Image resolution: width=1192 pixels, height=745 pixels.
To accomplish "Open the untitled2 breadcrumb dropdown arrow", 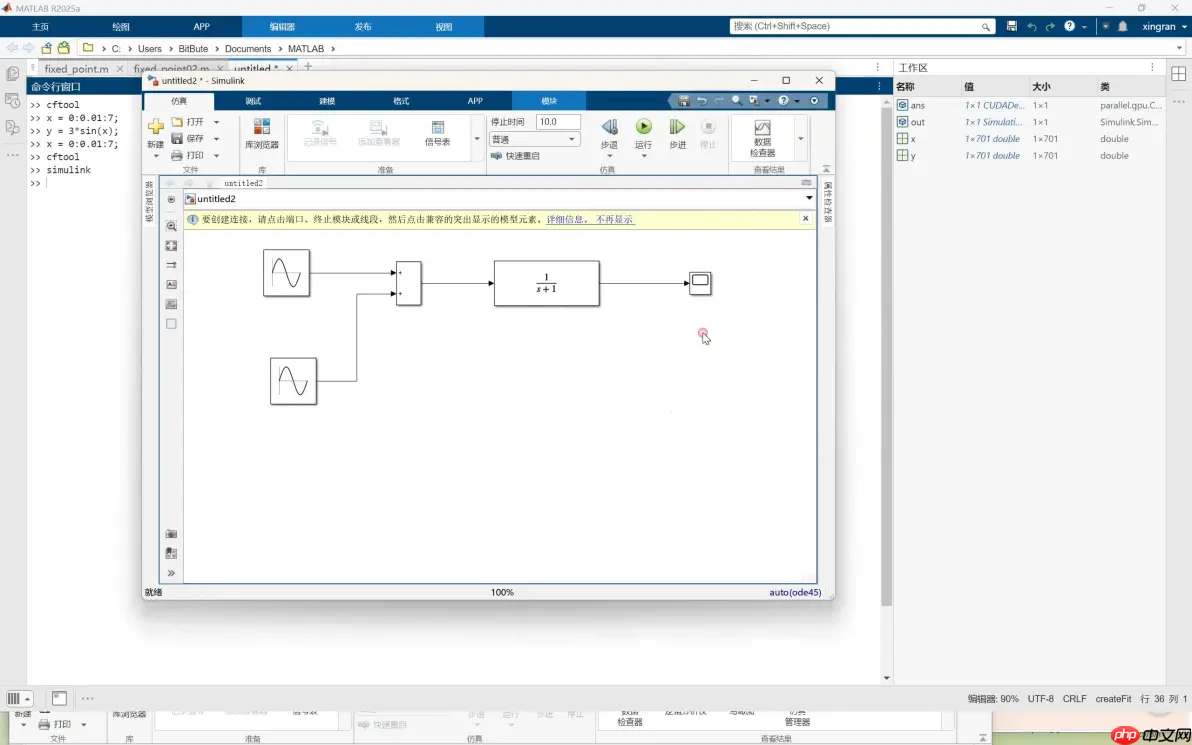I will point(807,198).
